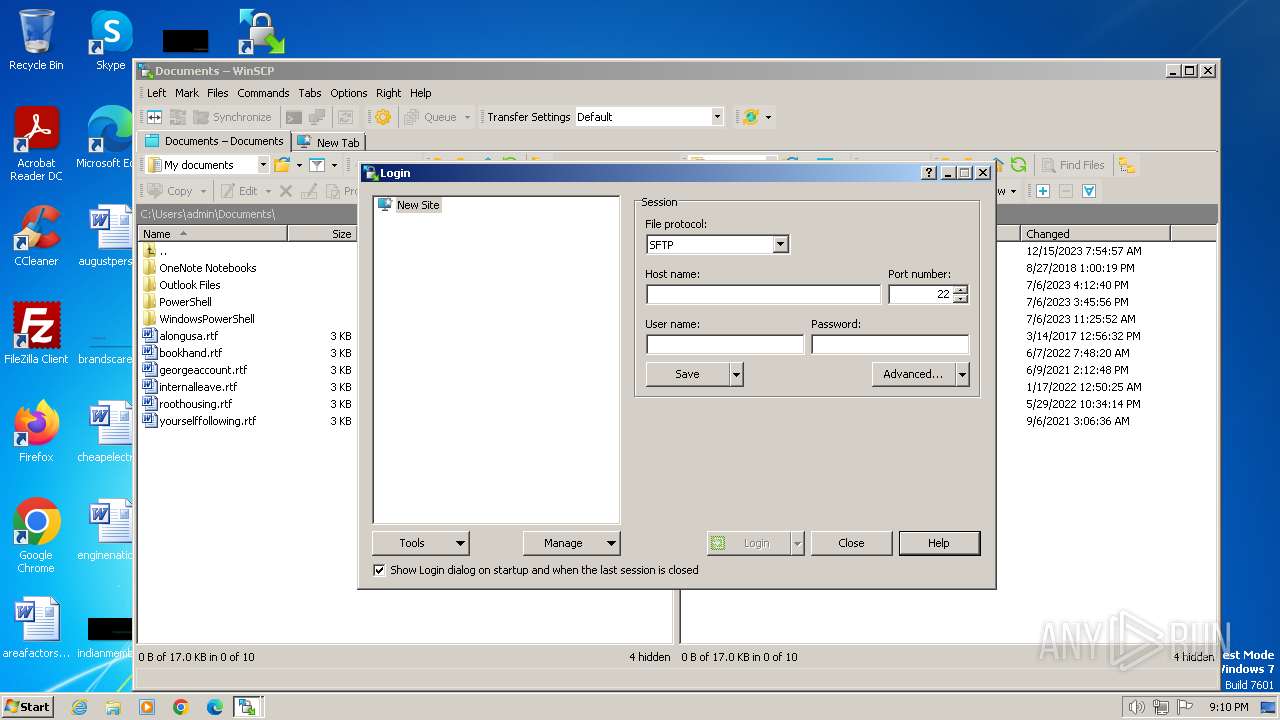
Task: Click the Delete X icon in local toolbar
Action: (x=286, y=191)
